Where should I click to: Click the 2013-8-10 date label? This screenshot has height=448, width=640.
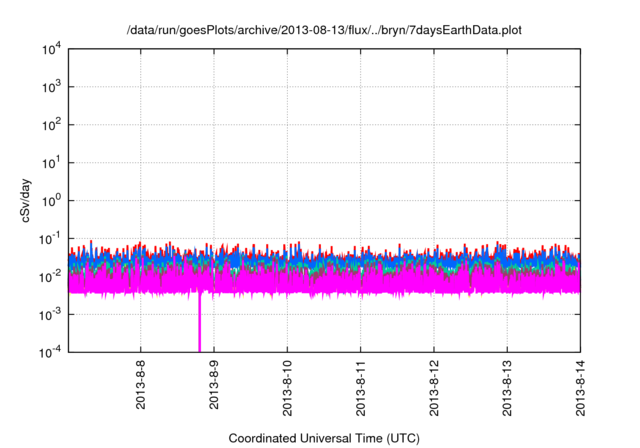tap(287, 388)
